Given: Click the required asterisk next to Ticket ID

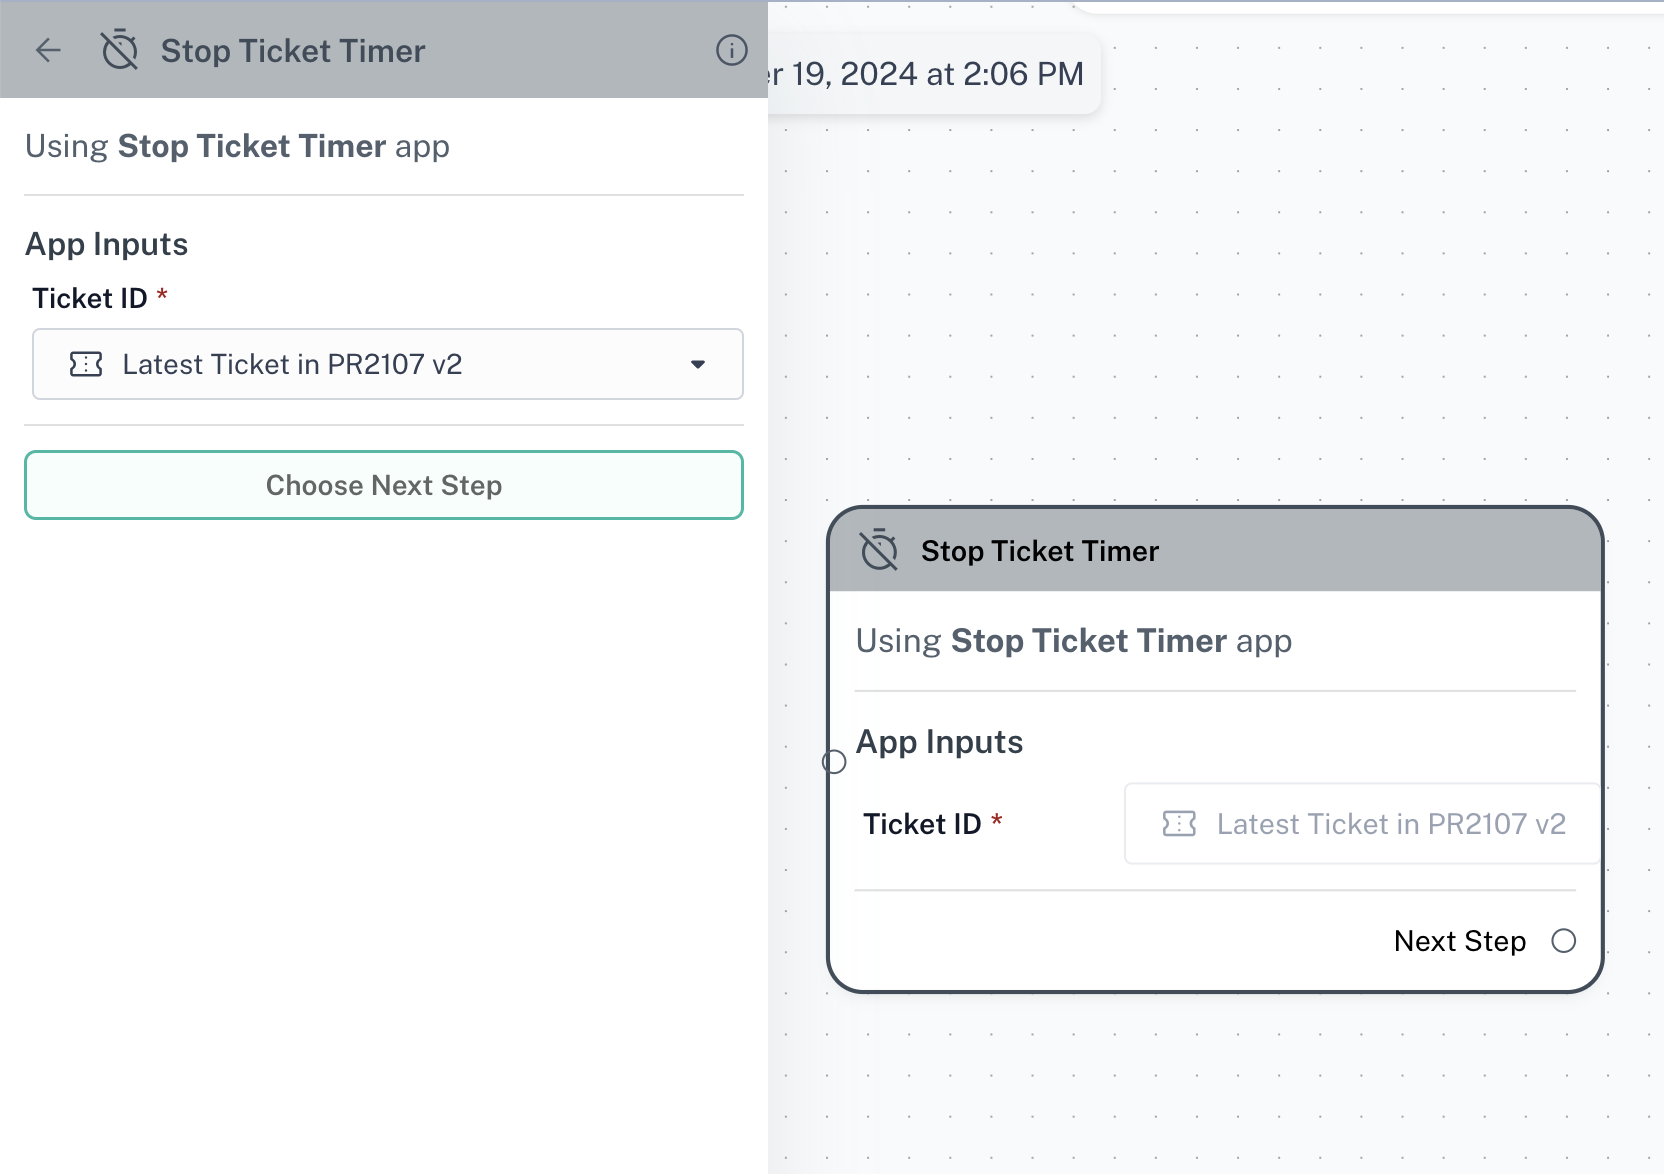Looking at the screenshot, I should point(163,294).
